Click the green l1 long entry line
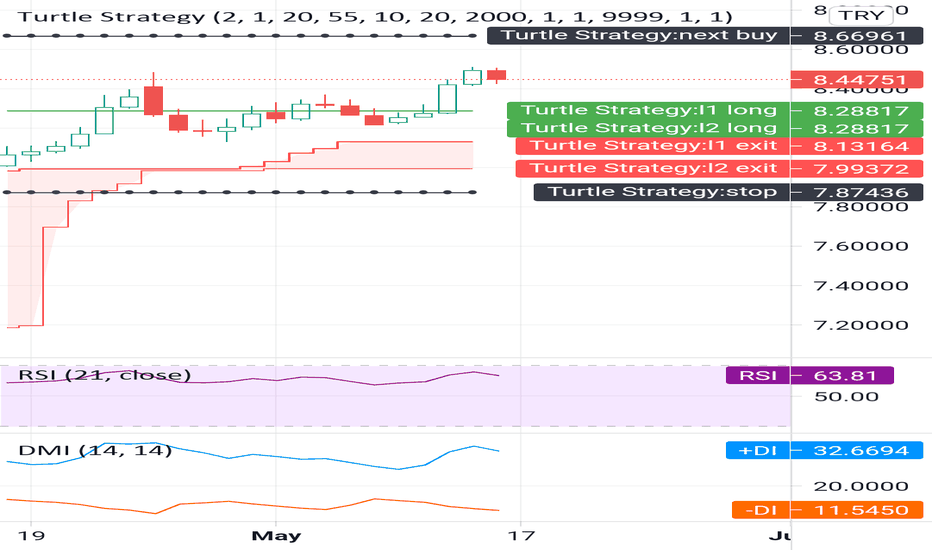Image resolution: width=932 pixels, height=550 pixels. point(240,111)
